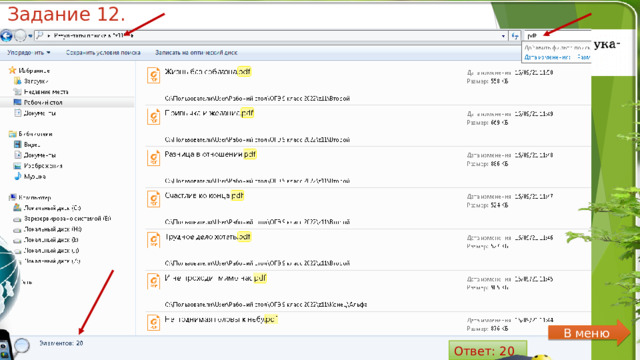Select Избранное star in navigation pane

click(x=12, y=70)
